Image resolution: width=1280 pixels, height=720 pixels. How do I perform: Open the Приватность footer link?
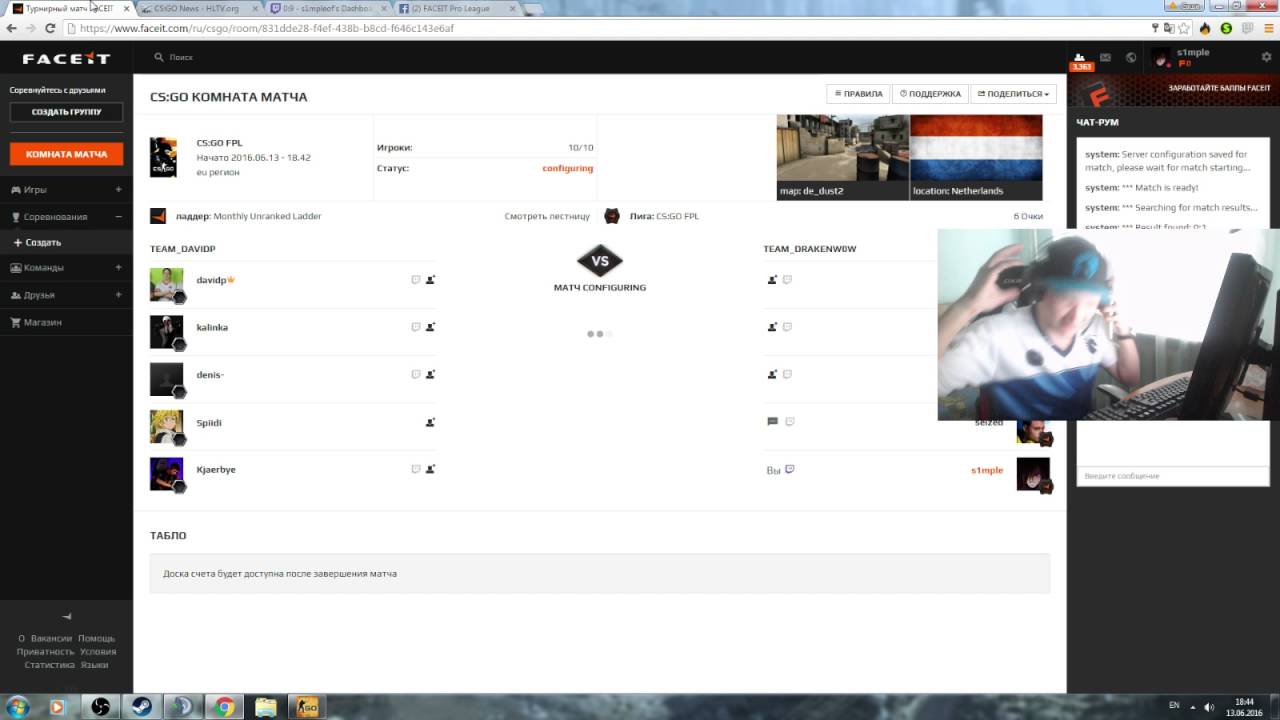point(46,651)
